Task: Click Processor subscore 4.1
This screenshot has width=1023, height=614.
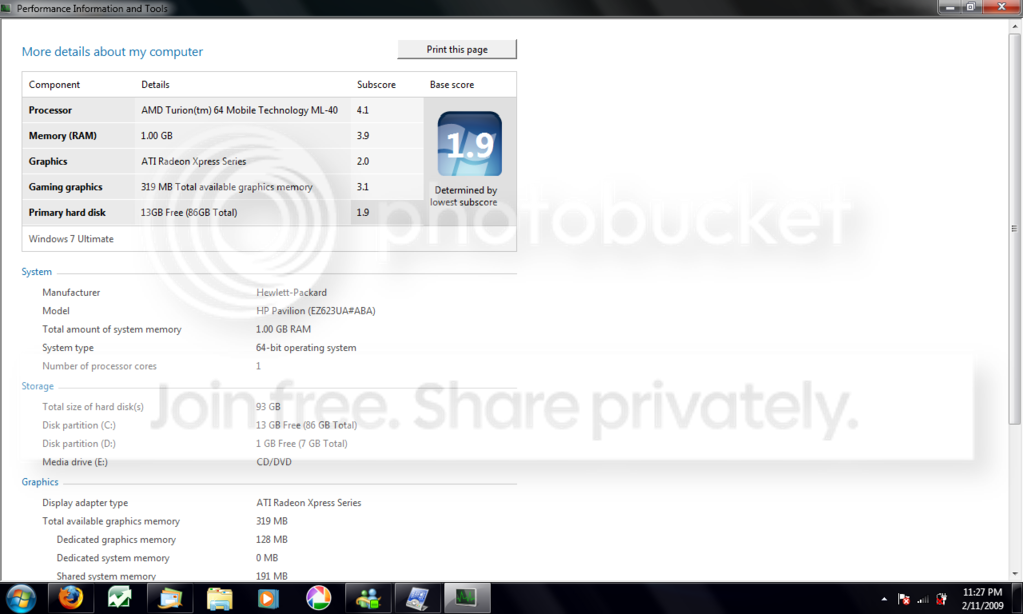Action: (x=363, y=110)
